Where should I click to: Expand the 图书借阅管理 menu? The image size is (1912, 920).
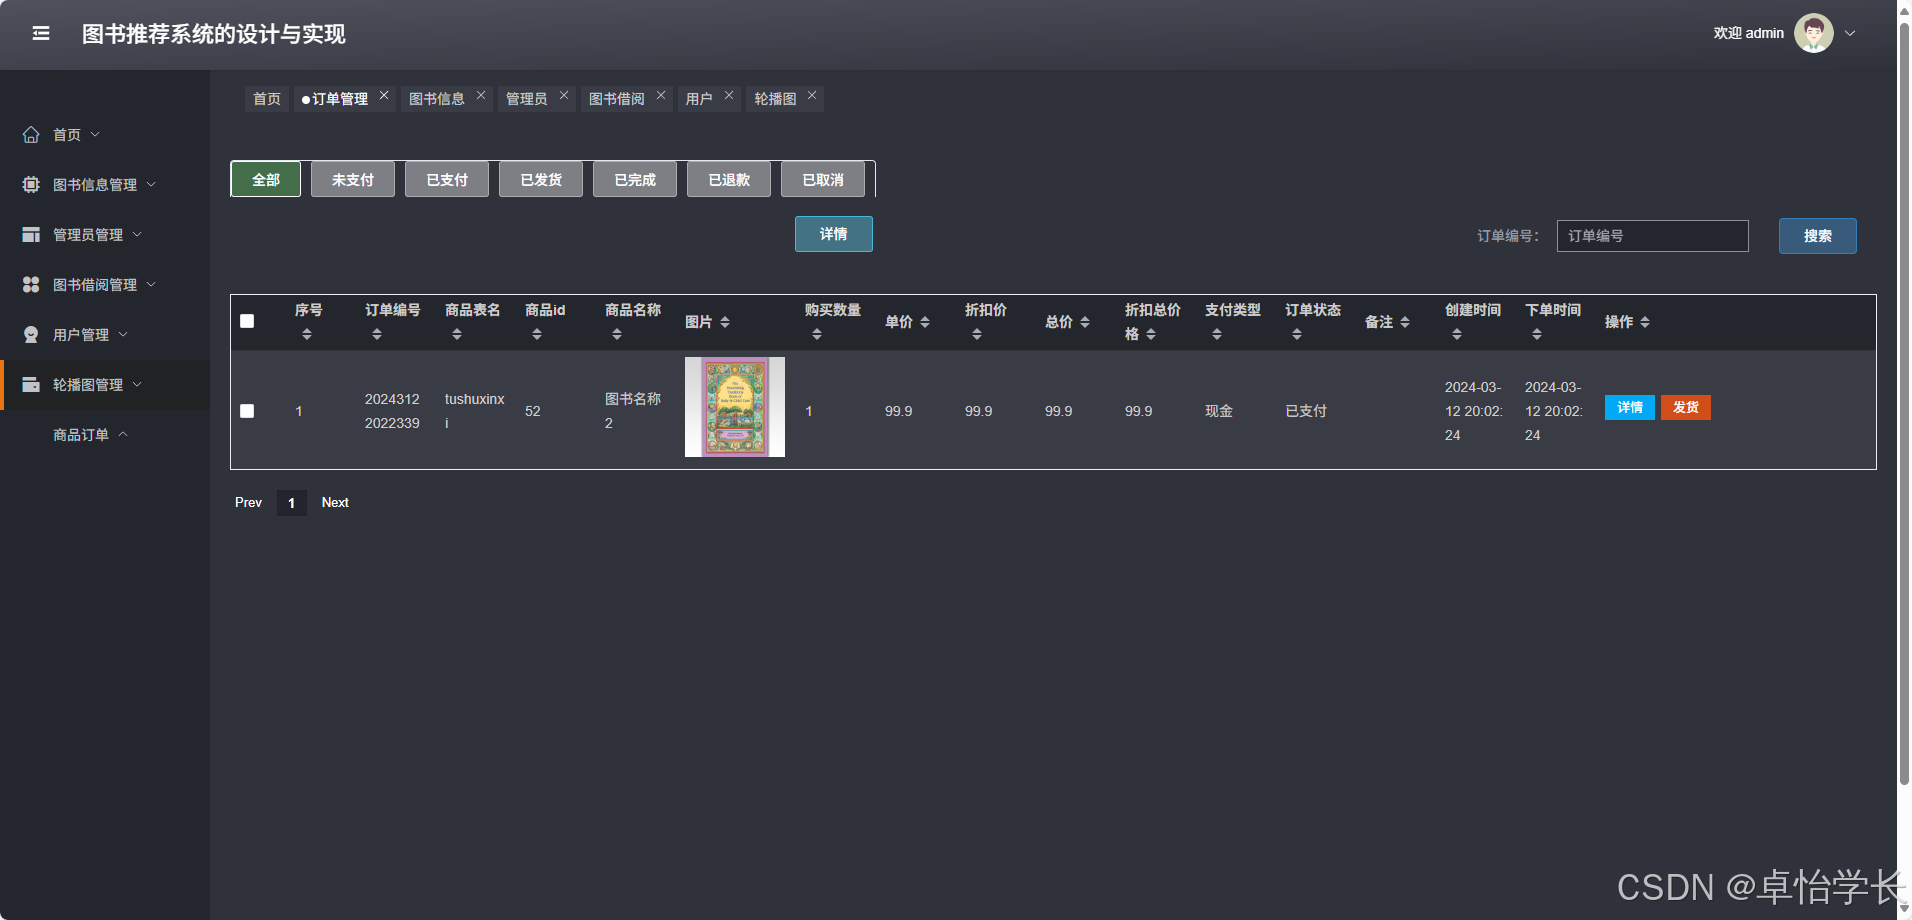[x=151, y=284]
